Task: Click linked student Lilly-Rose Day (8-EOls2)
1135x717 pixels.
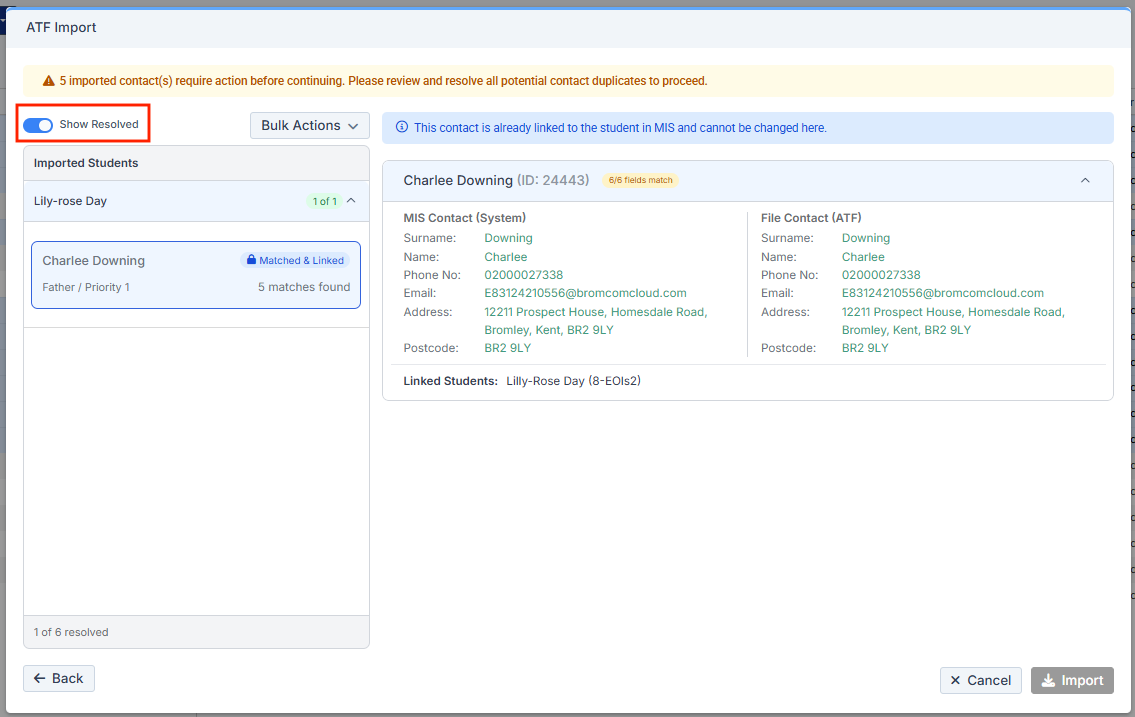Action: click(573, 381)
